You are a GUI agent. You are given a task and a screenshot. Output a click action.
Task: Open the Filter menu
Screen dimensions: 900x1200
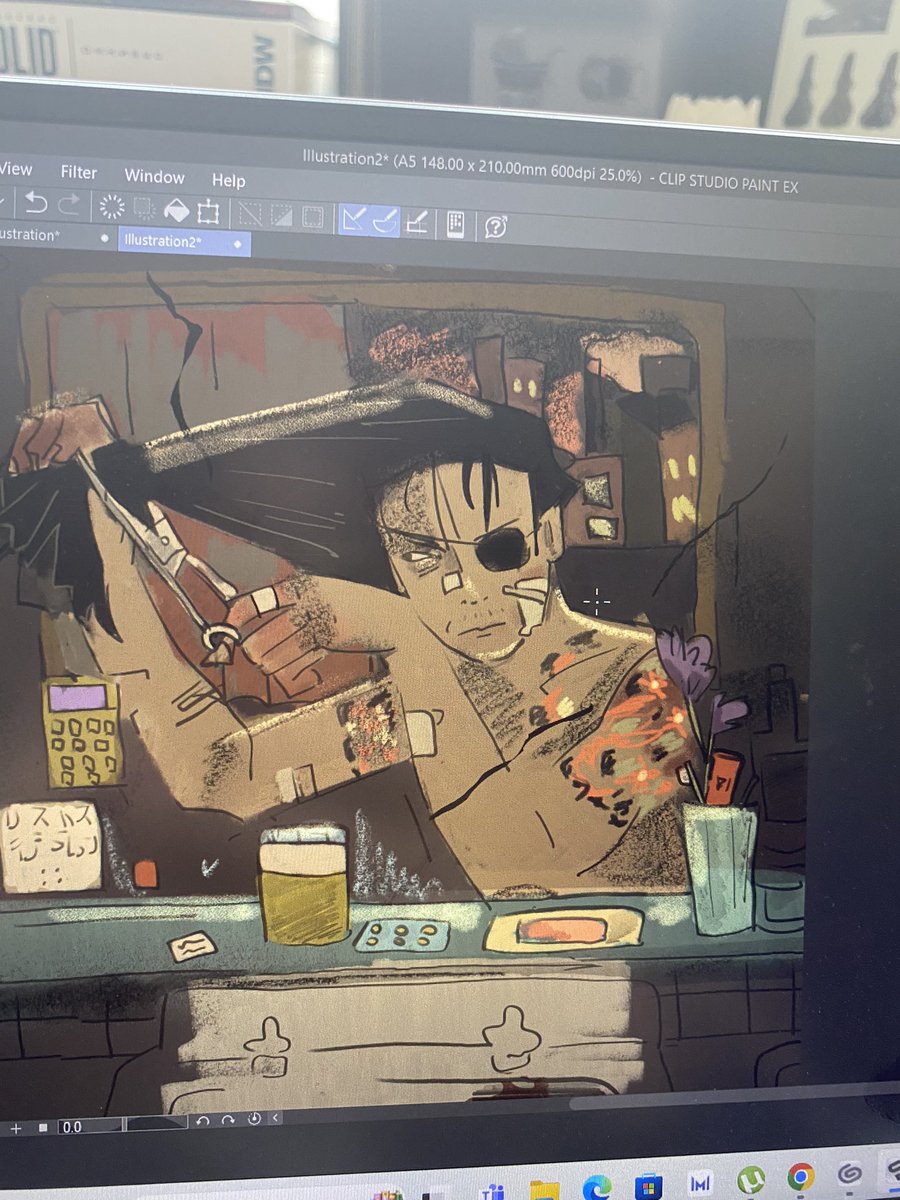pyautogui.click(x=78, y=172)
